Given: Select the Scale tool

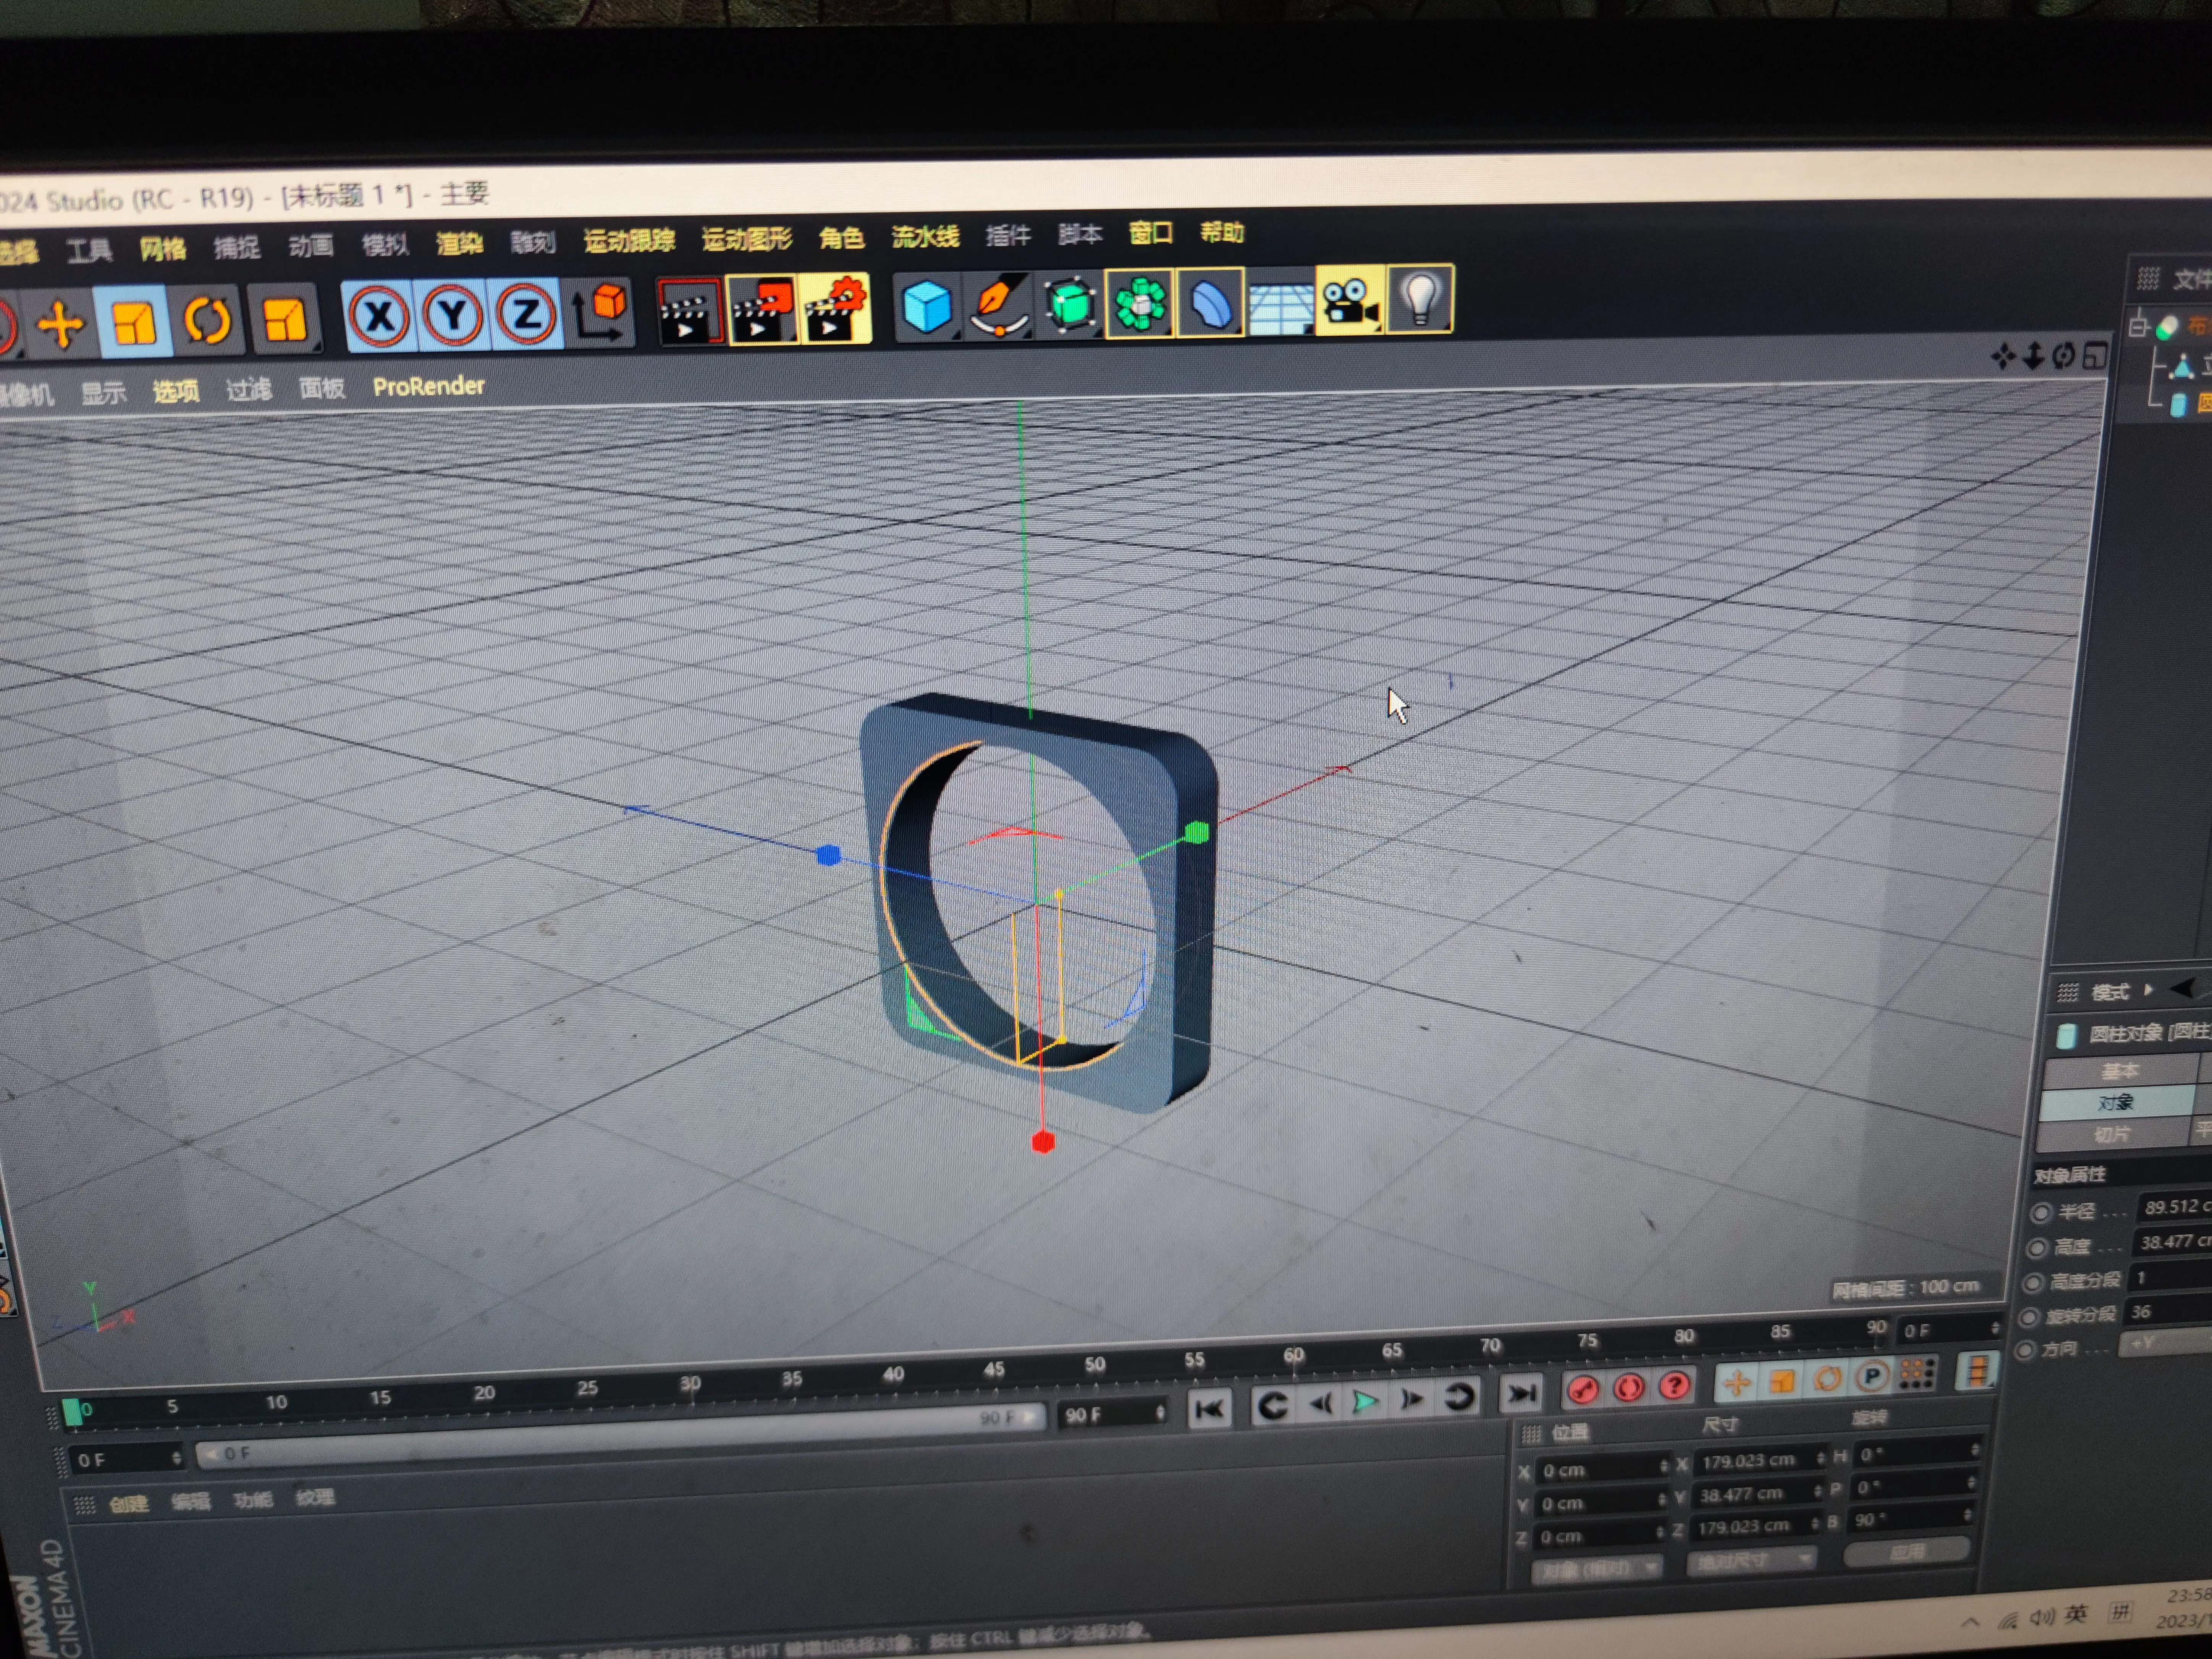Looking at the screenshot, I should point(134,322).
